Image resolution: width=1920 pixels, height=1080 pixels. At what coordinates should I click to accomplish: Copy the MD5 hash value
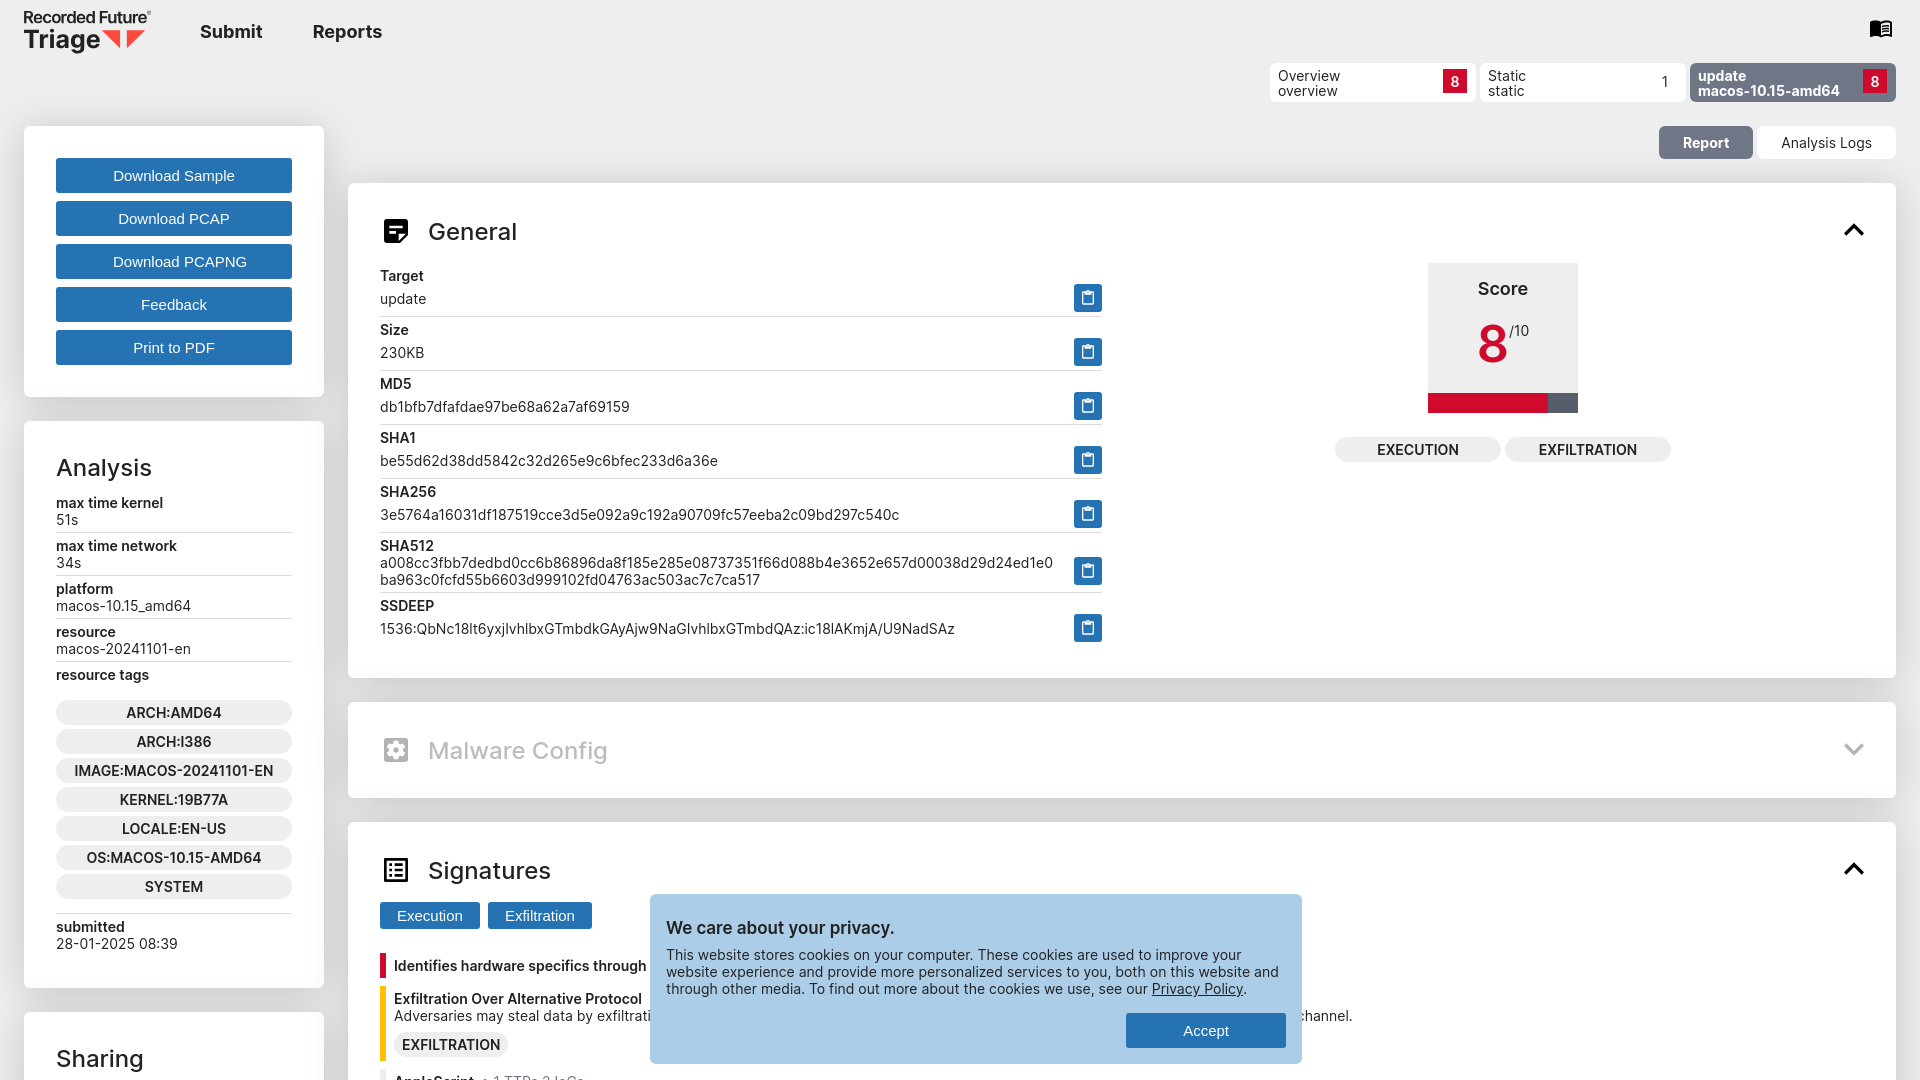coord(1087,405)
